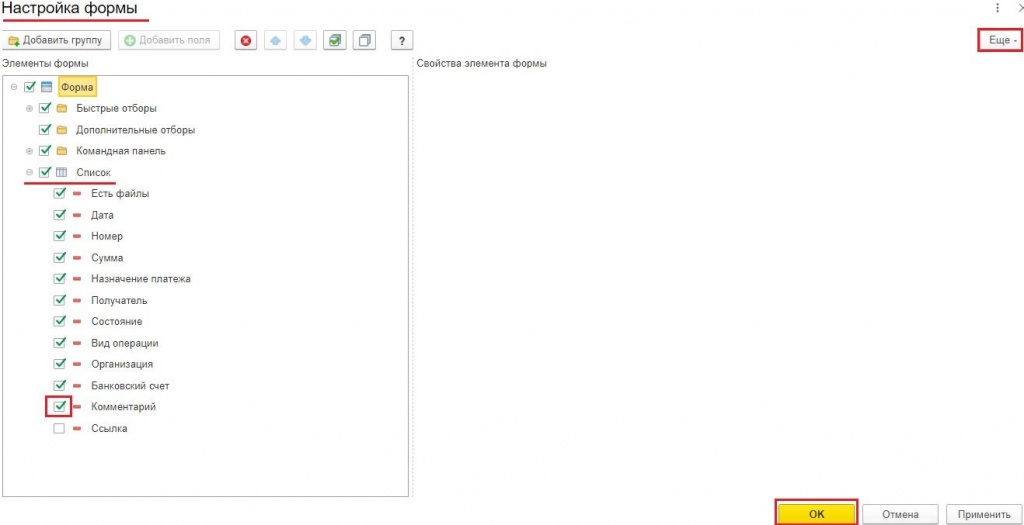Select the Банковский счет row
Screen dimensions: 1024x525
point(131,385)
